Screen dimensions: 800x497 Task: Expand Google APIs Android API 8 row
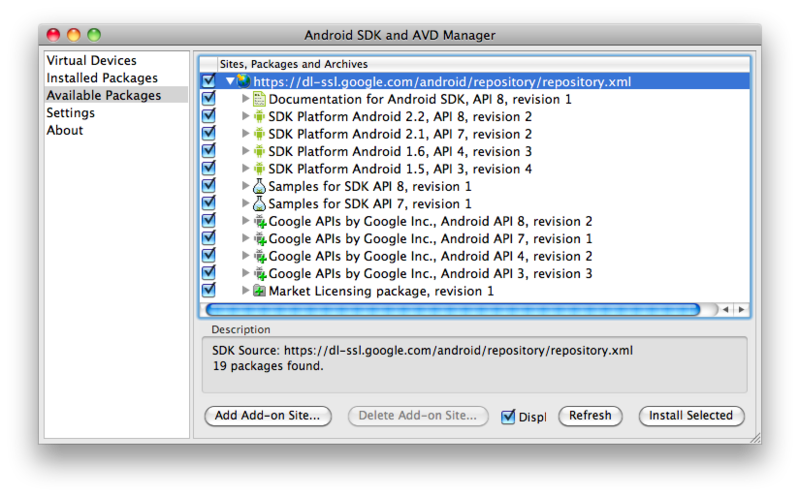[245, 220]
